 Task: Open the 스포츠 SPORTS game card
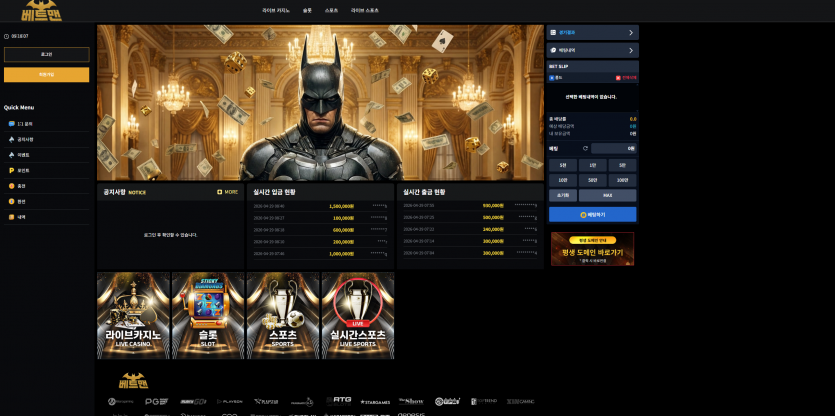point(283,315)
